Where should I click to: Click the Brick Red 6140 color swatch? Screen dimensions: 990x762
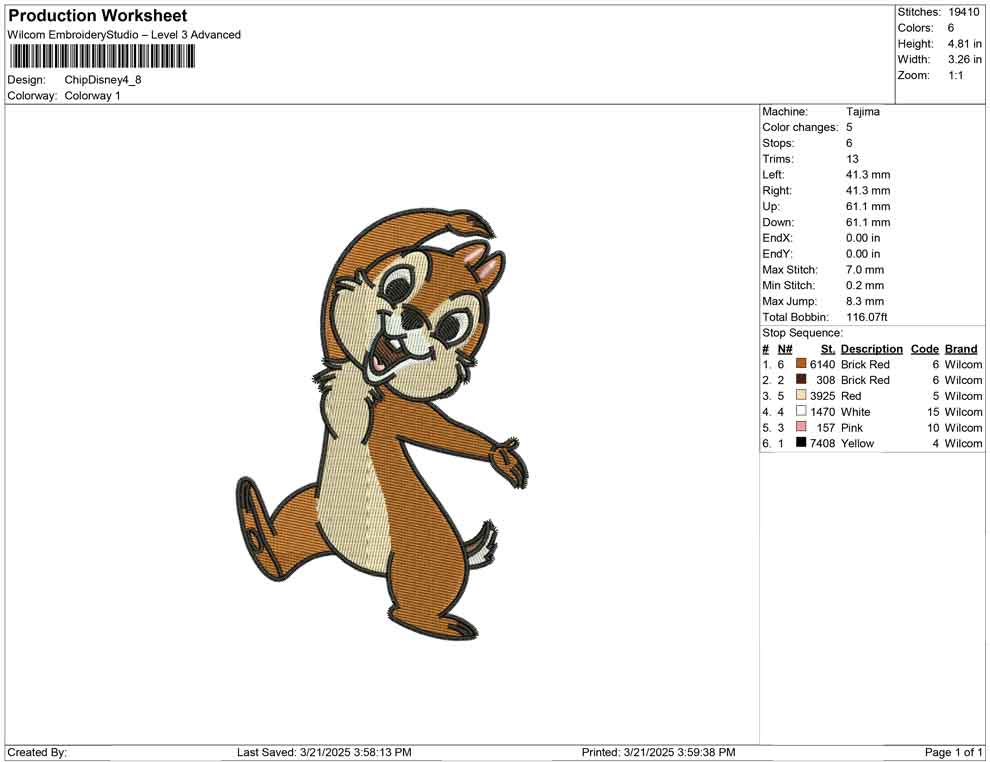coord(801,364)
